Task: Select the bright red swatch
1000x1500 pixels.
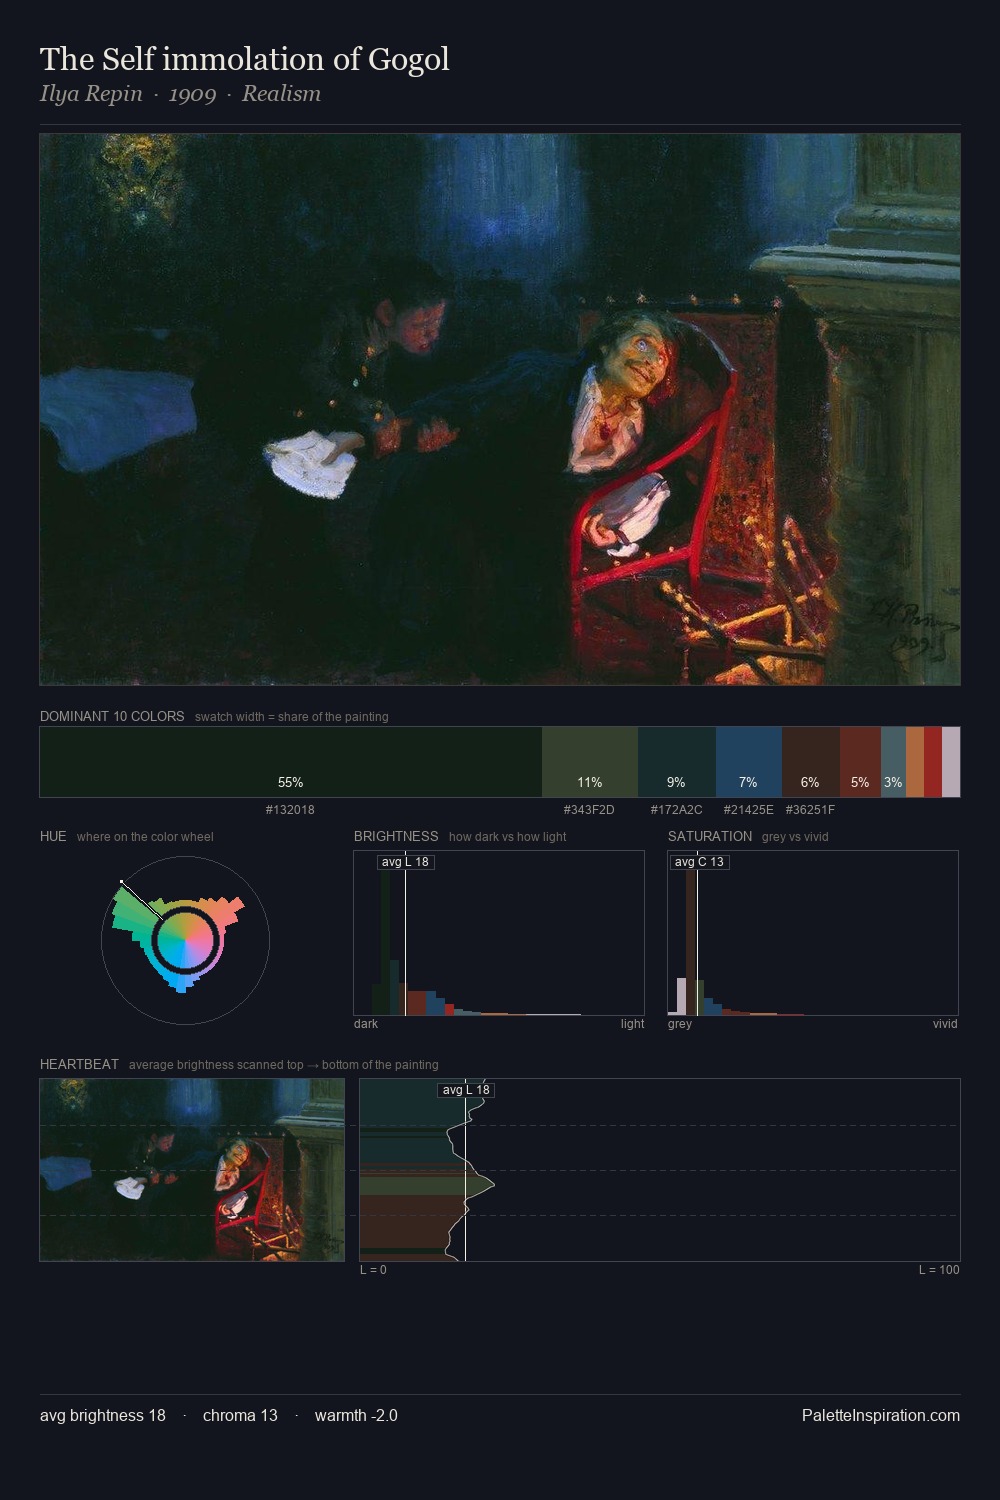Action: point(933,762)
